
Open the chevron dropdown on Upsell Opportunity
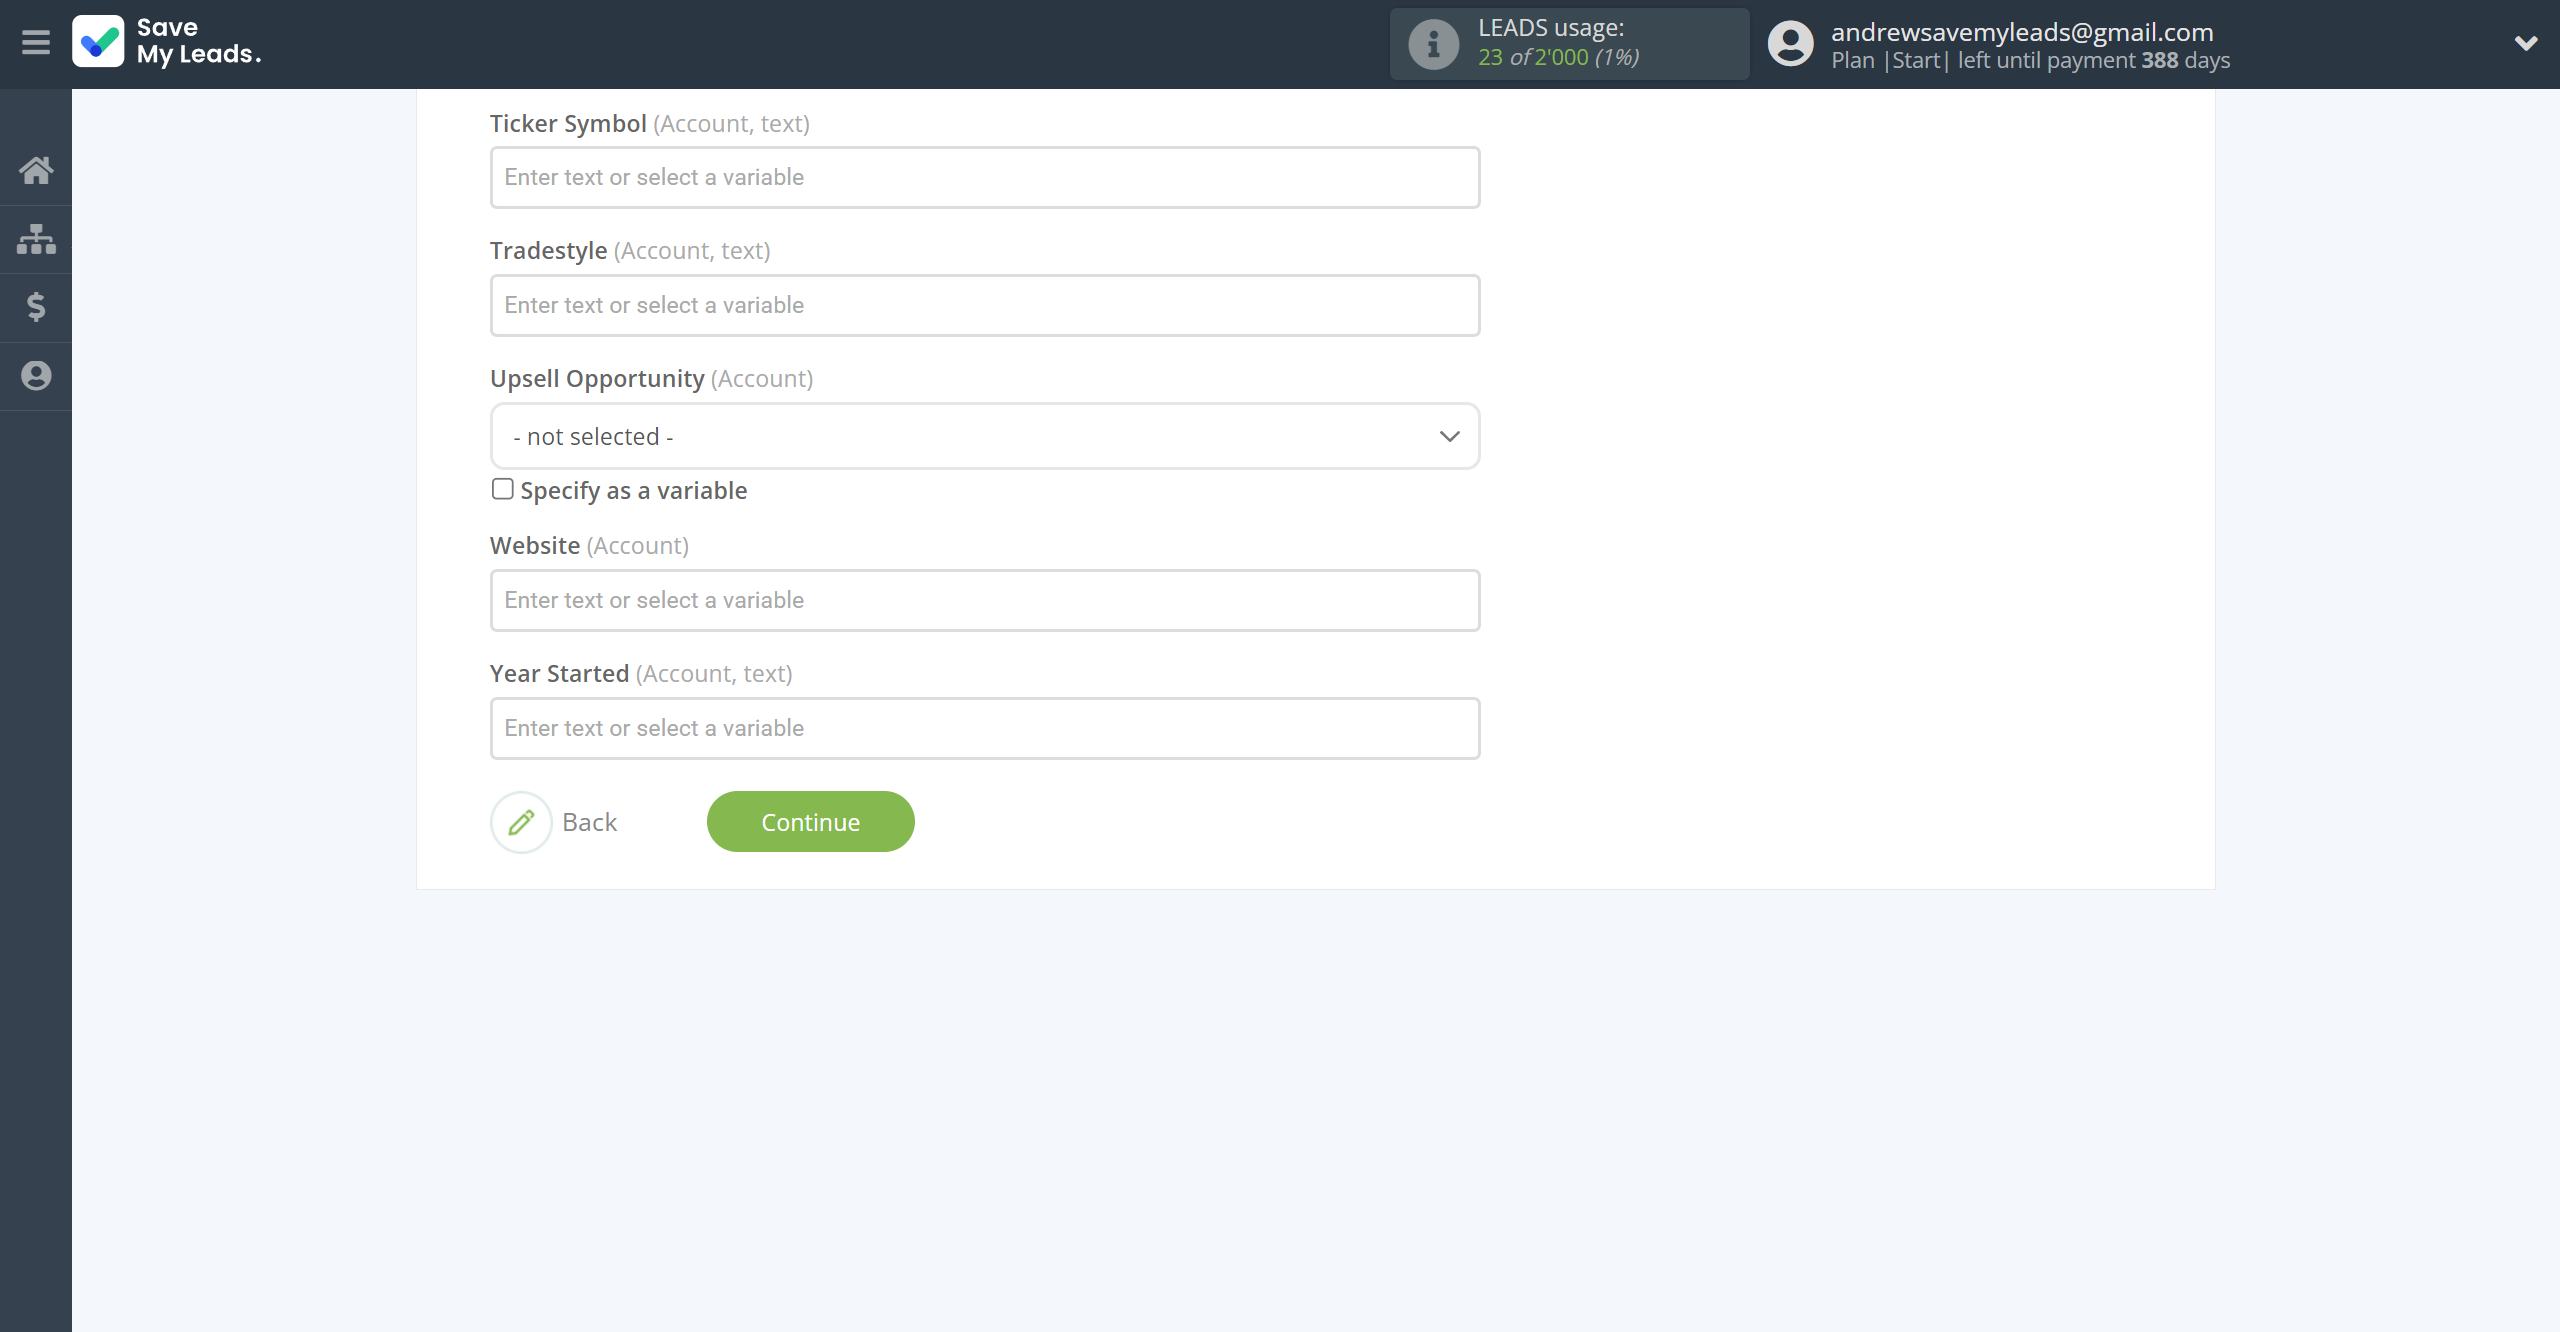pyautogui.click(x=1451, y=437)
